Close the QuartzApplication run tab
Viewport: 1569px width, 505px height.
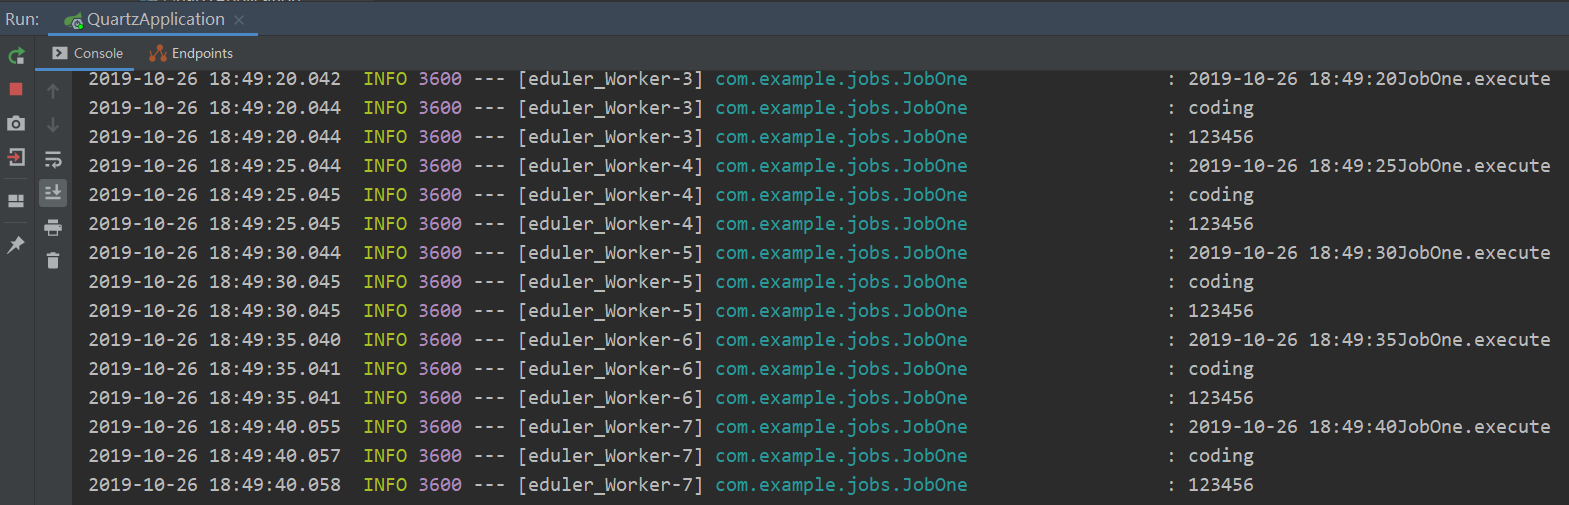click(239, 20)
